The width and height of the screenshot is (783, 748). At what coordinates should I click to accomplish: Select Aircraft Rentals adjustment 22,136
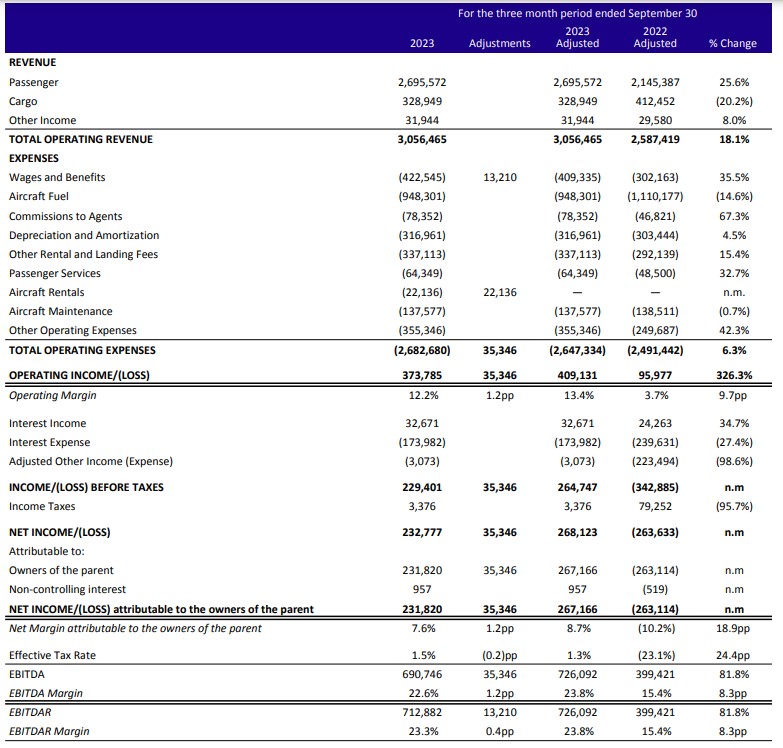point(500,292)
